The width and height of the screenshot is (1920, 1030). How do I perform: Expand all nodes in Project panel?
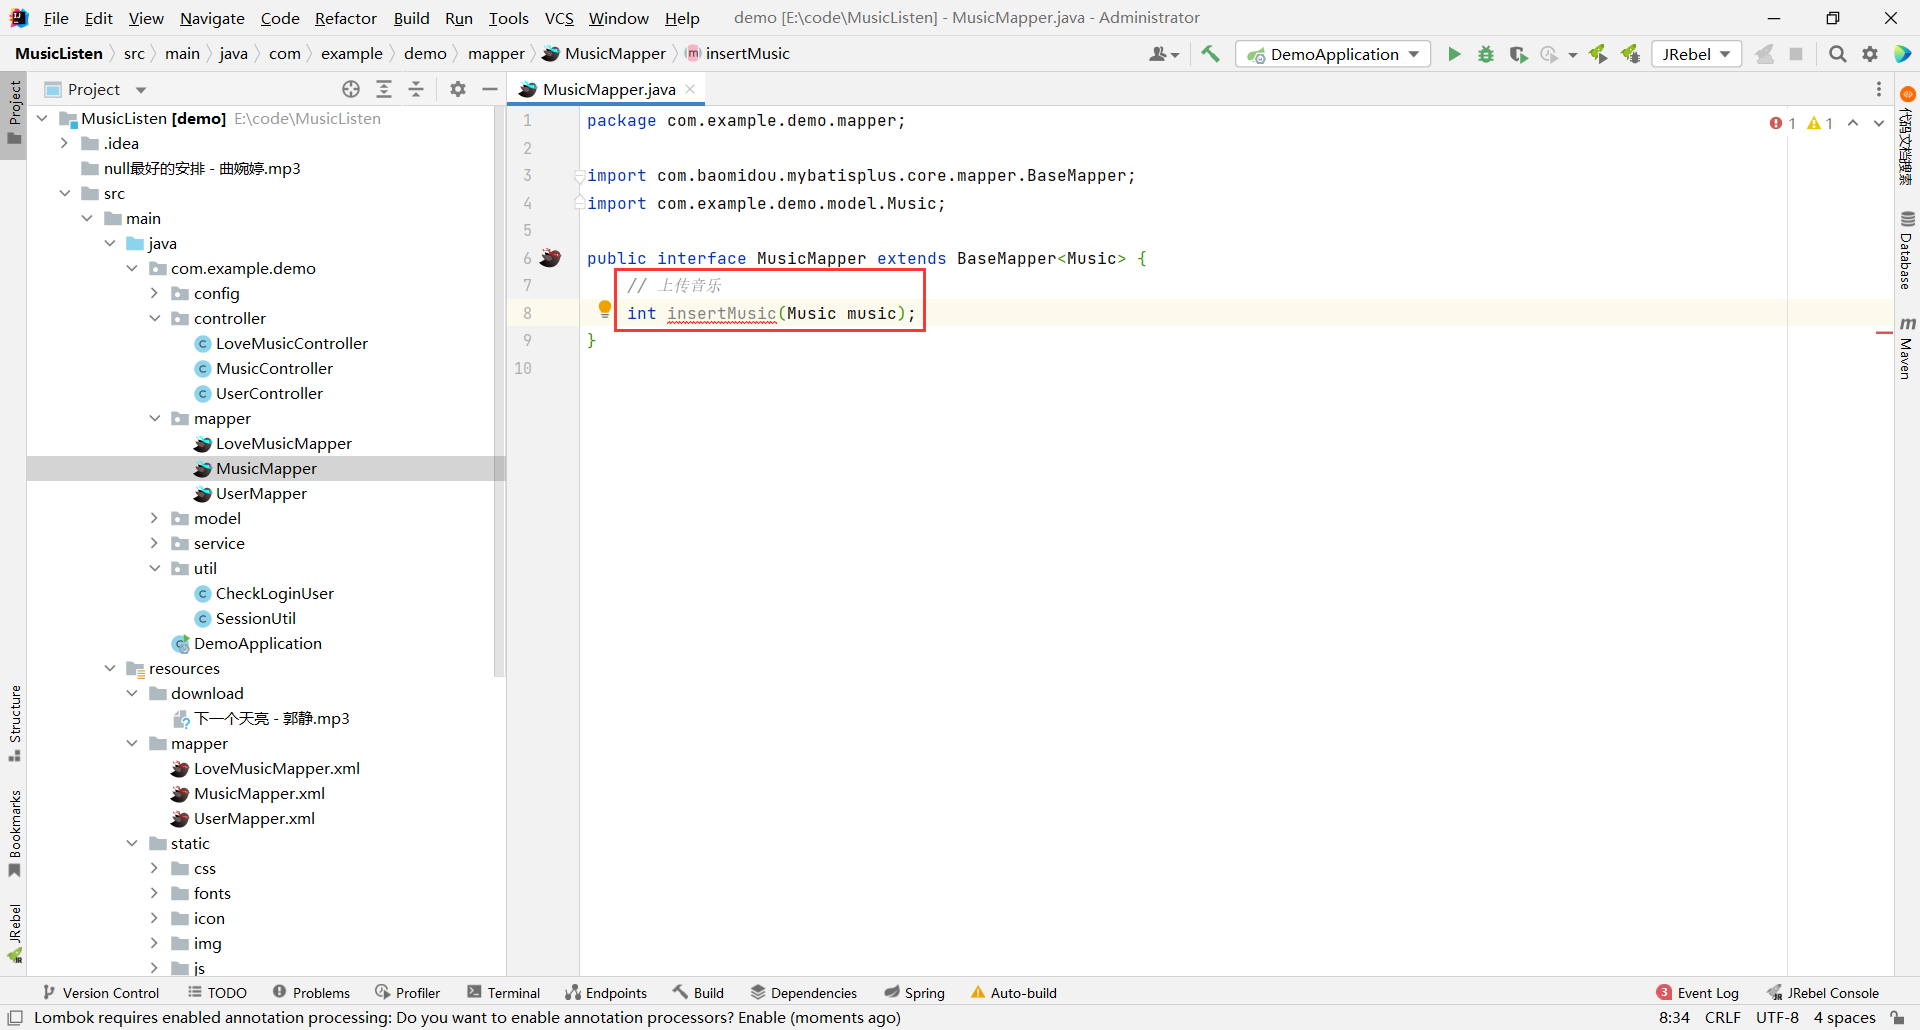point(384,89)
